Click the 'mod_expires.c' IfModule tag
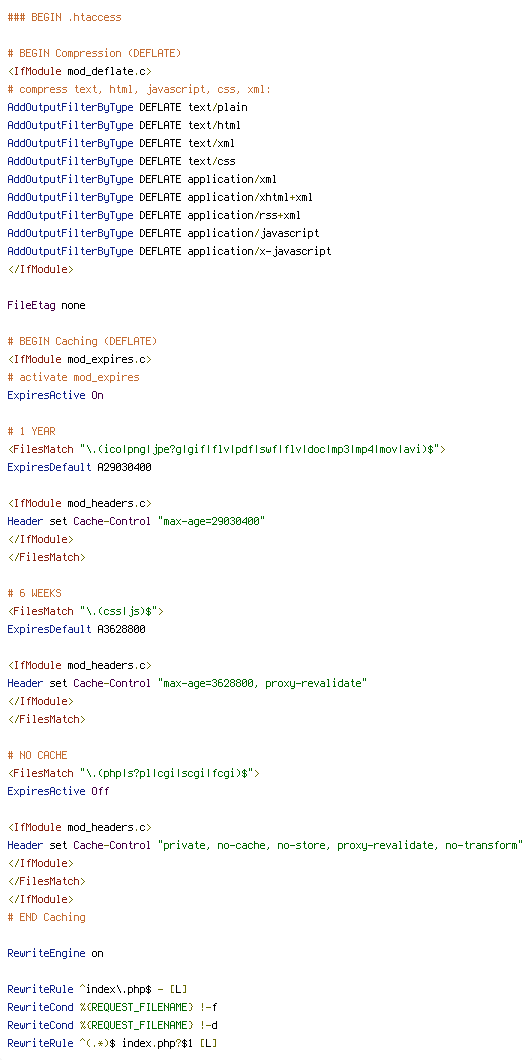The height and width of the screenshot is (1060, 532). point(79,360)
